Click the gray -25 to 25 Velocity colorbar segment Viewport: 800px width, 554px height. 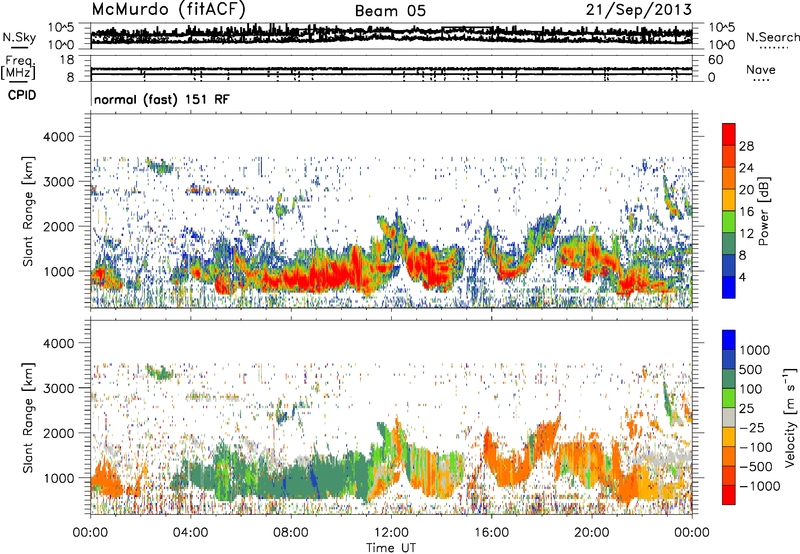click(729, 417)
